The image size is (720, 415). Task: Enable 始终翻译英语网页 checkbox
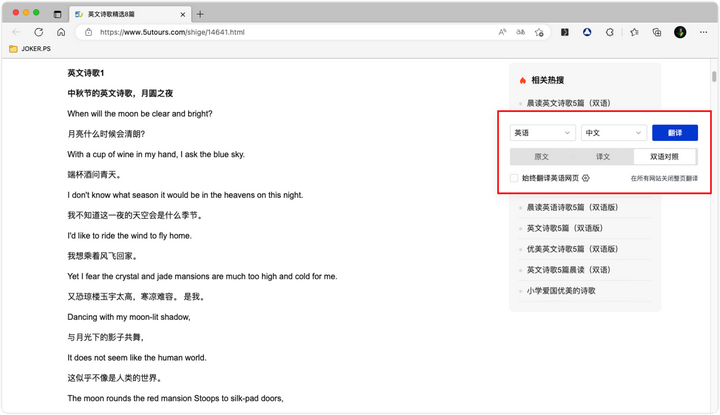[x=514, y=178]
